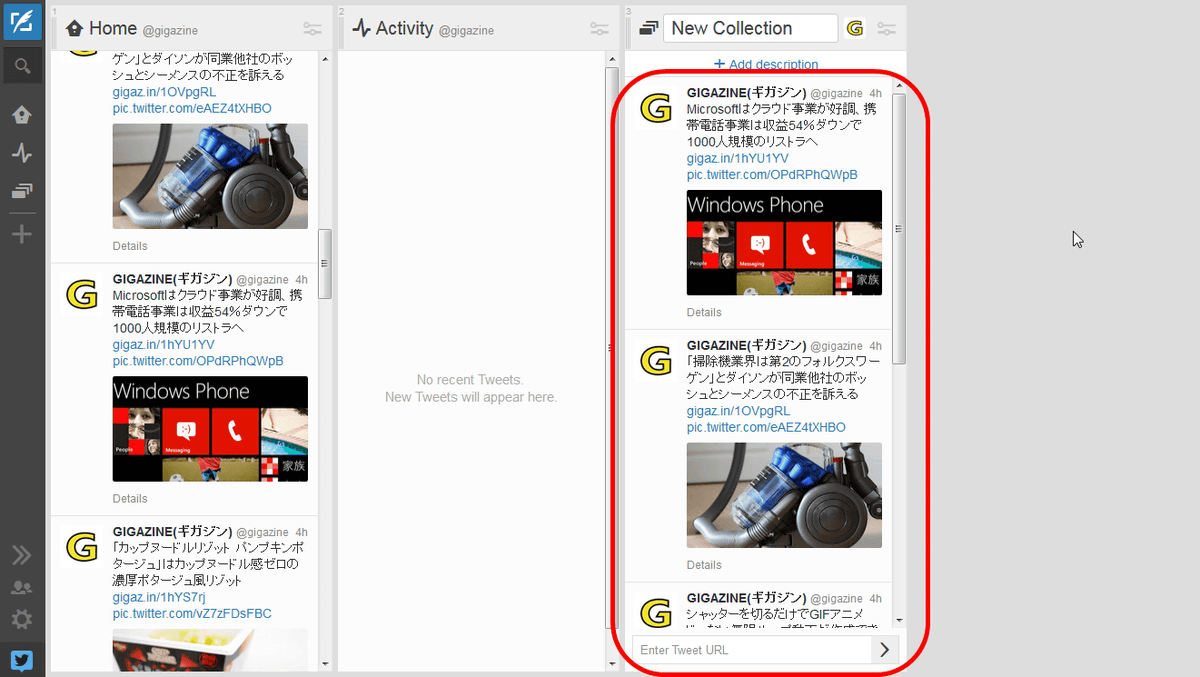Open Activity column settings slider icon
The width and height of the screenshot is (1200, 677).
pos(599,29)
